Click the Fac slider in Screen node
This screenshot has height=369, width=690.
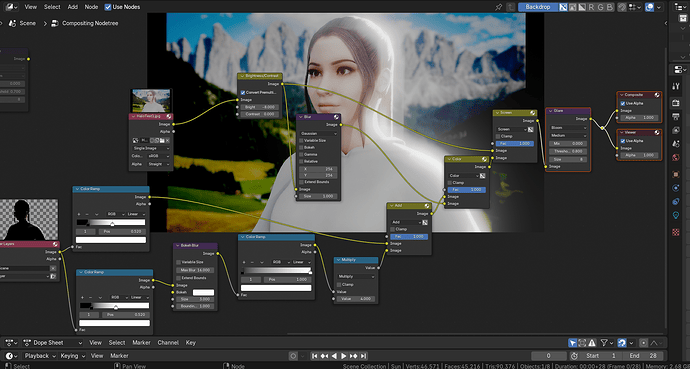point(515,144)
